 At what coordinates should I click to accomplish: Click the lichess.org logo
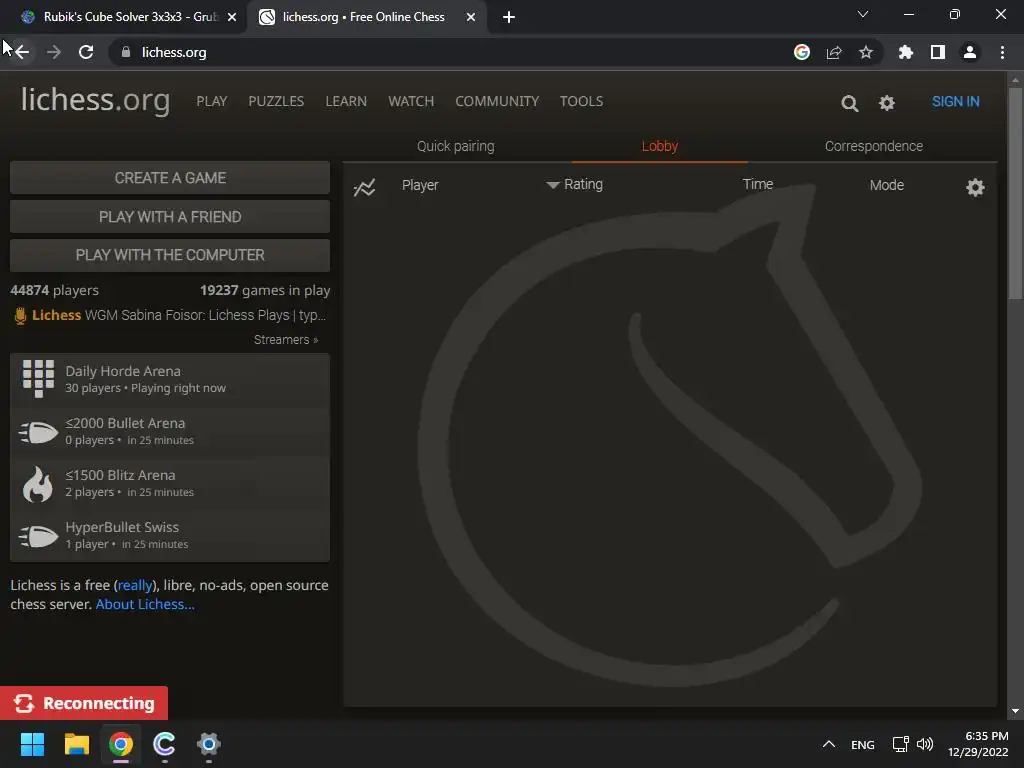95,100
